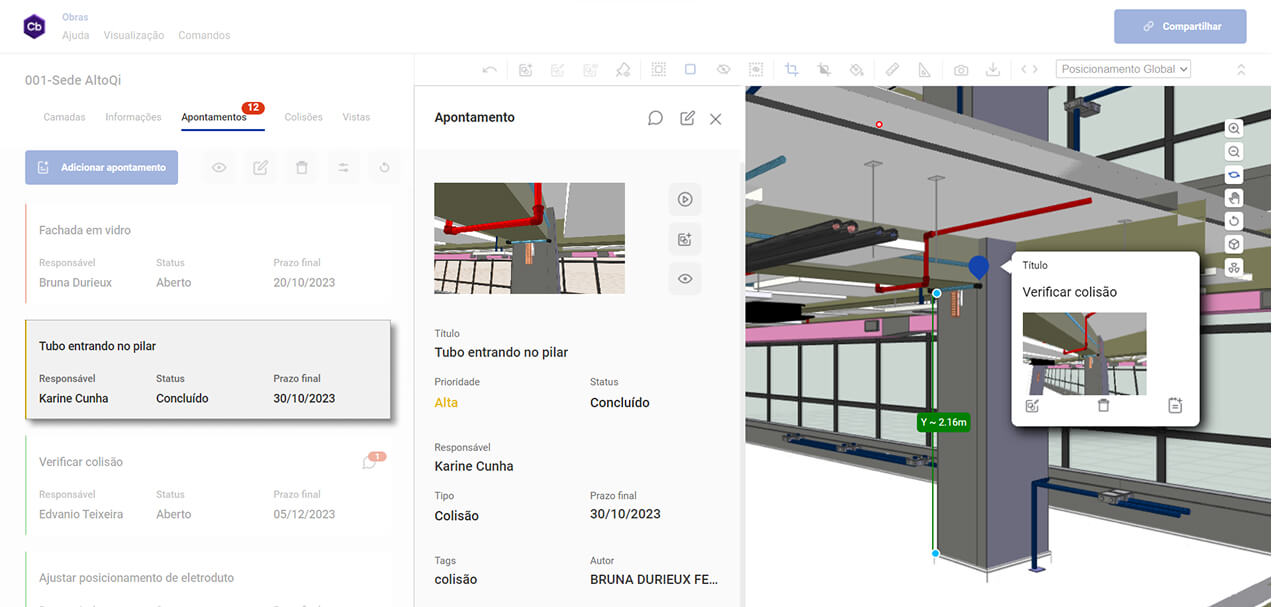Open the Ajuda menu
The height and width of the screenshot is (607, 1272).
click(76, 35)
